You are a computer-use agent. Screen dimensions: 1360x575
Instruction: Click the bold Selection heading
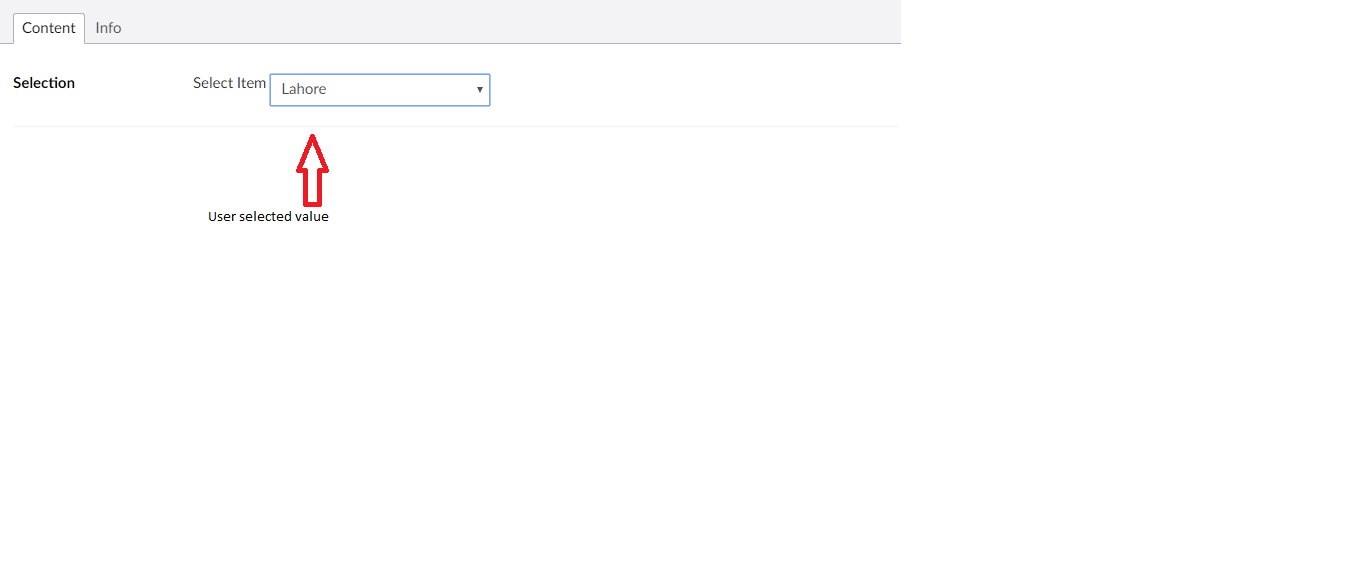coord(44,83)
